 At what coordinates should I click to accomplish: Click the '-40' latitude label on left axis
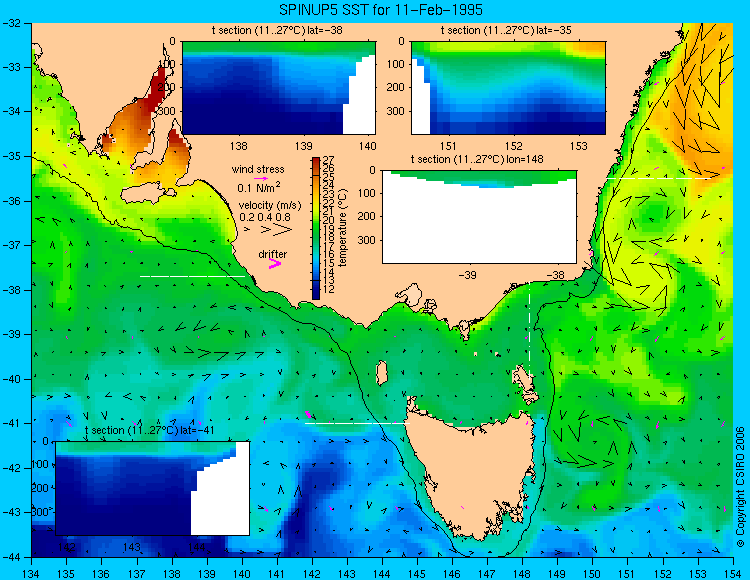point(12,379)
